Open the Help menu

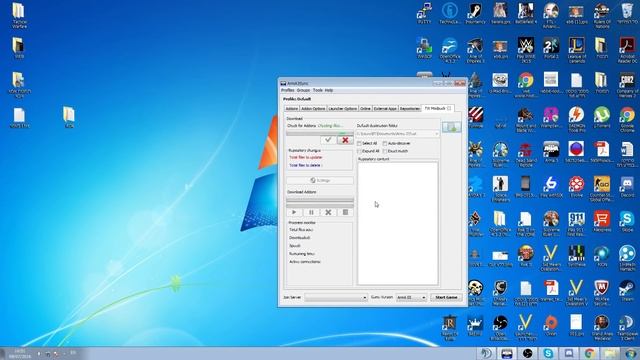pyautogui.click(x=329, y=90)
